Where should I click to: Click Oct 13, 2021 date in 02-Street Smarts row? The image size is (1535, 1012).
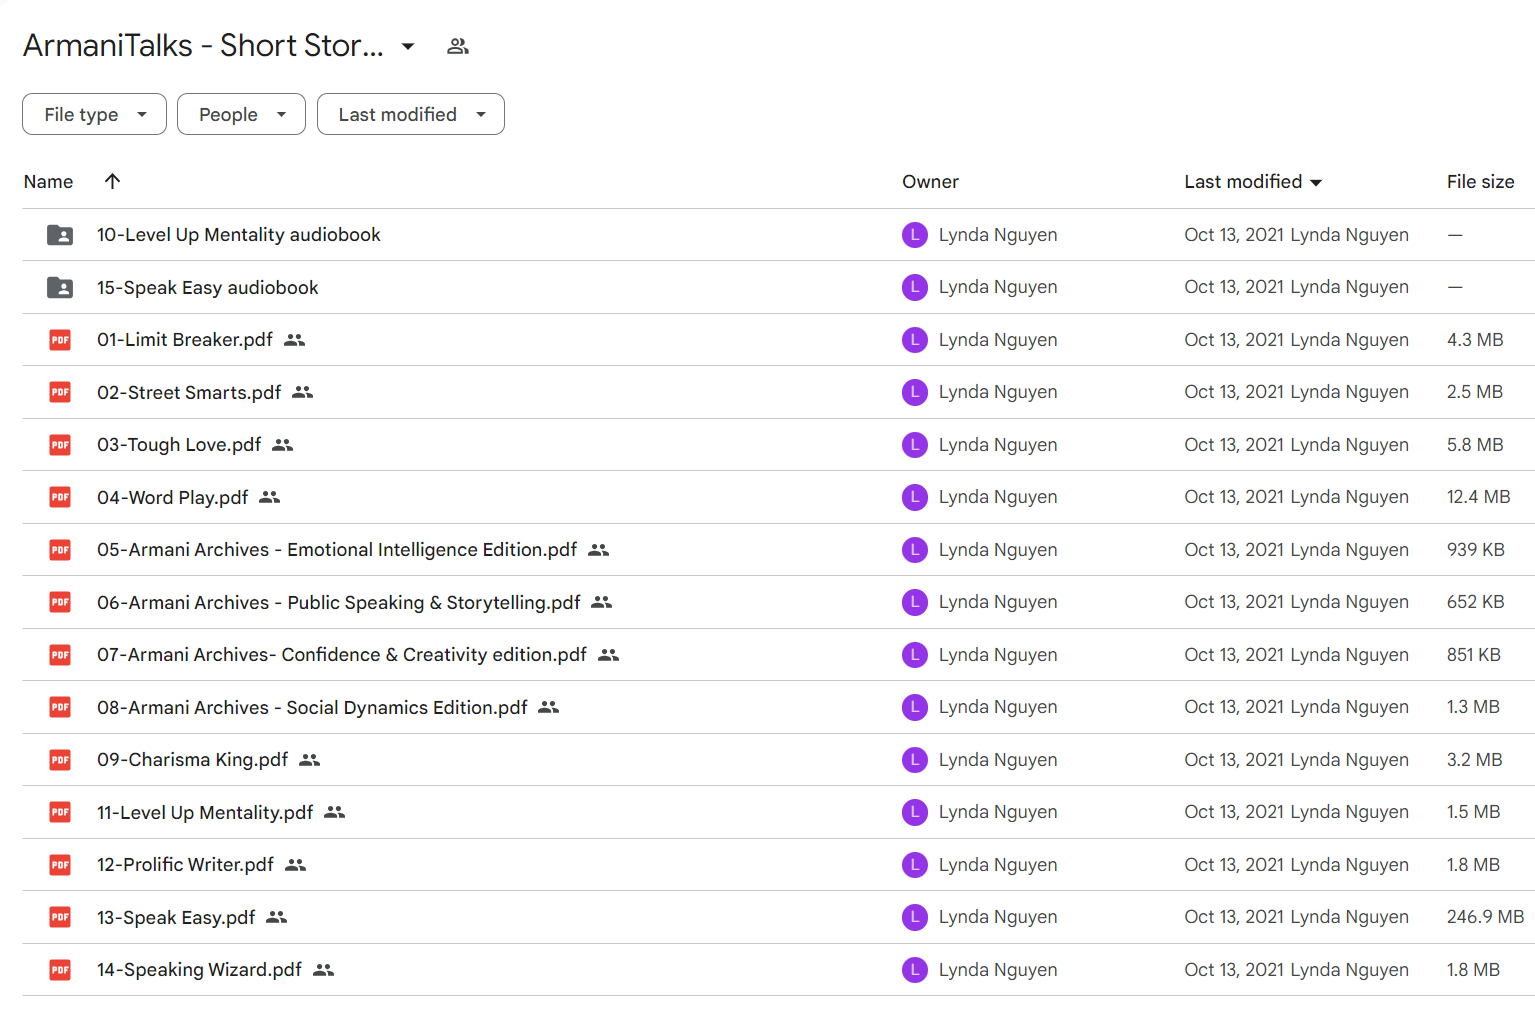pos(1234,392)
